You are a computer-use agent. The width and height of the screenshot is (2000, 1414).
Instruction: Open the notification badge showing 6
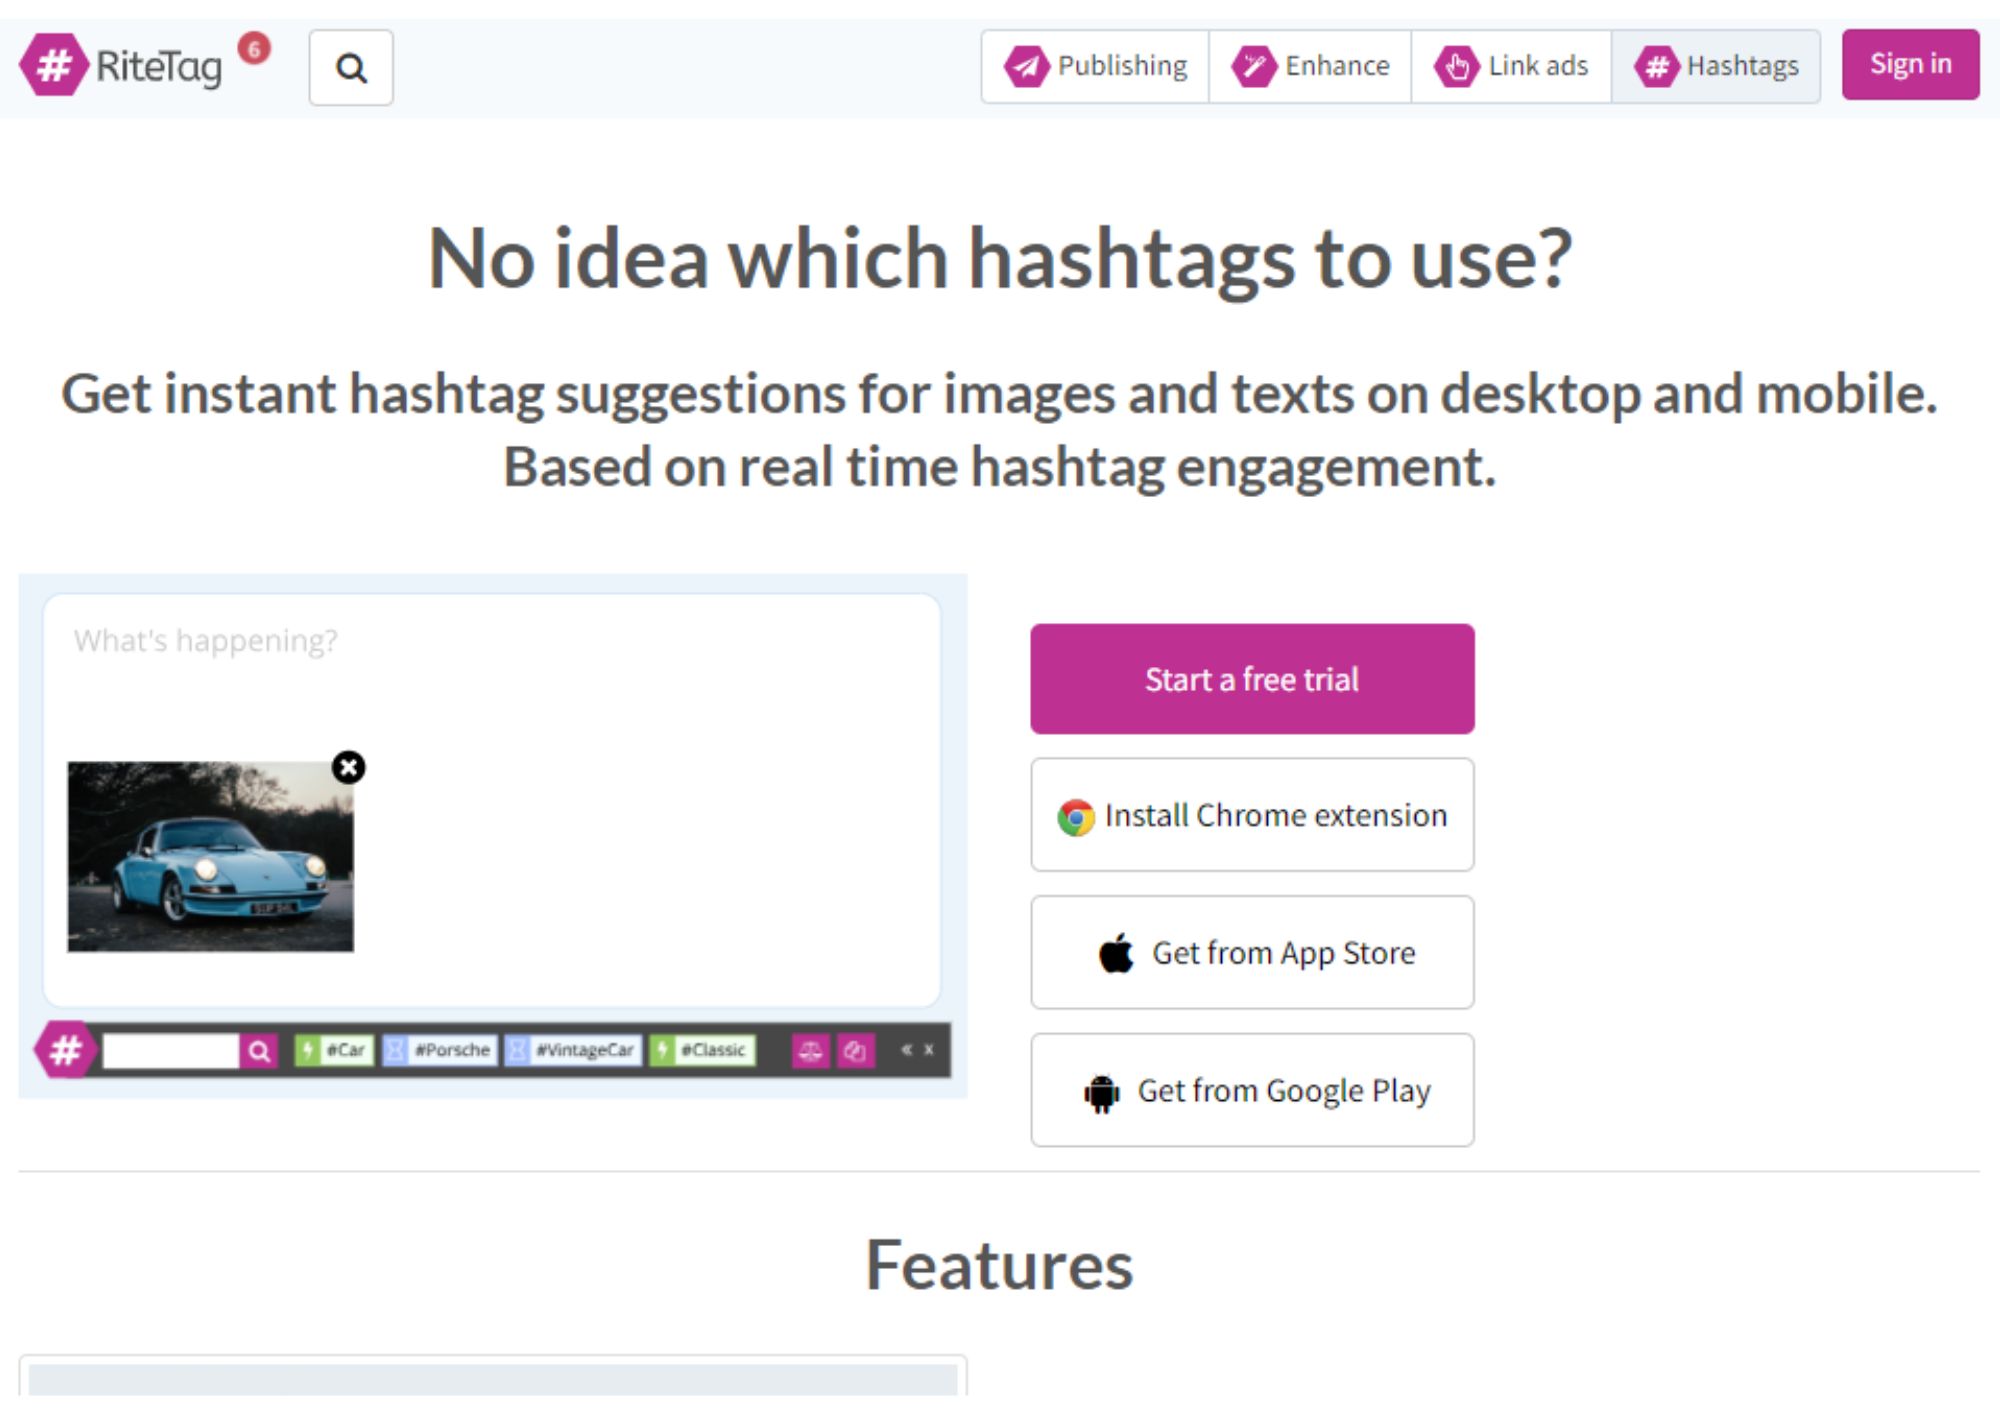pos(254,48)
